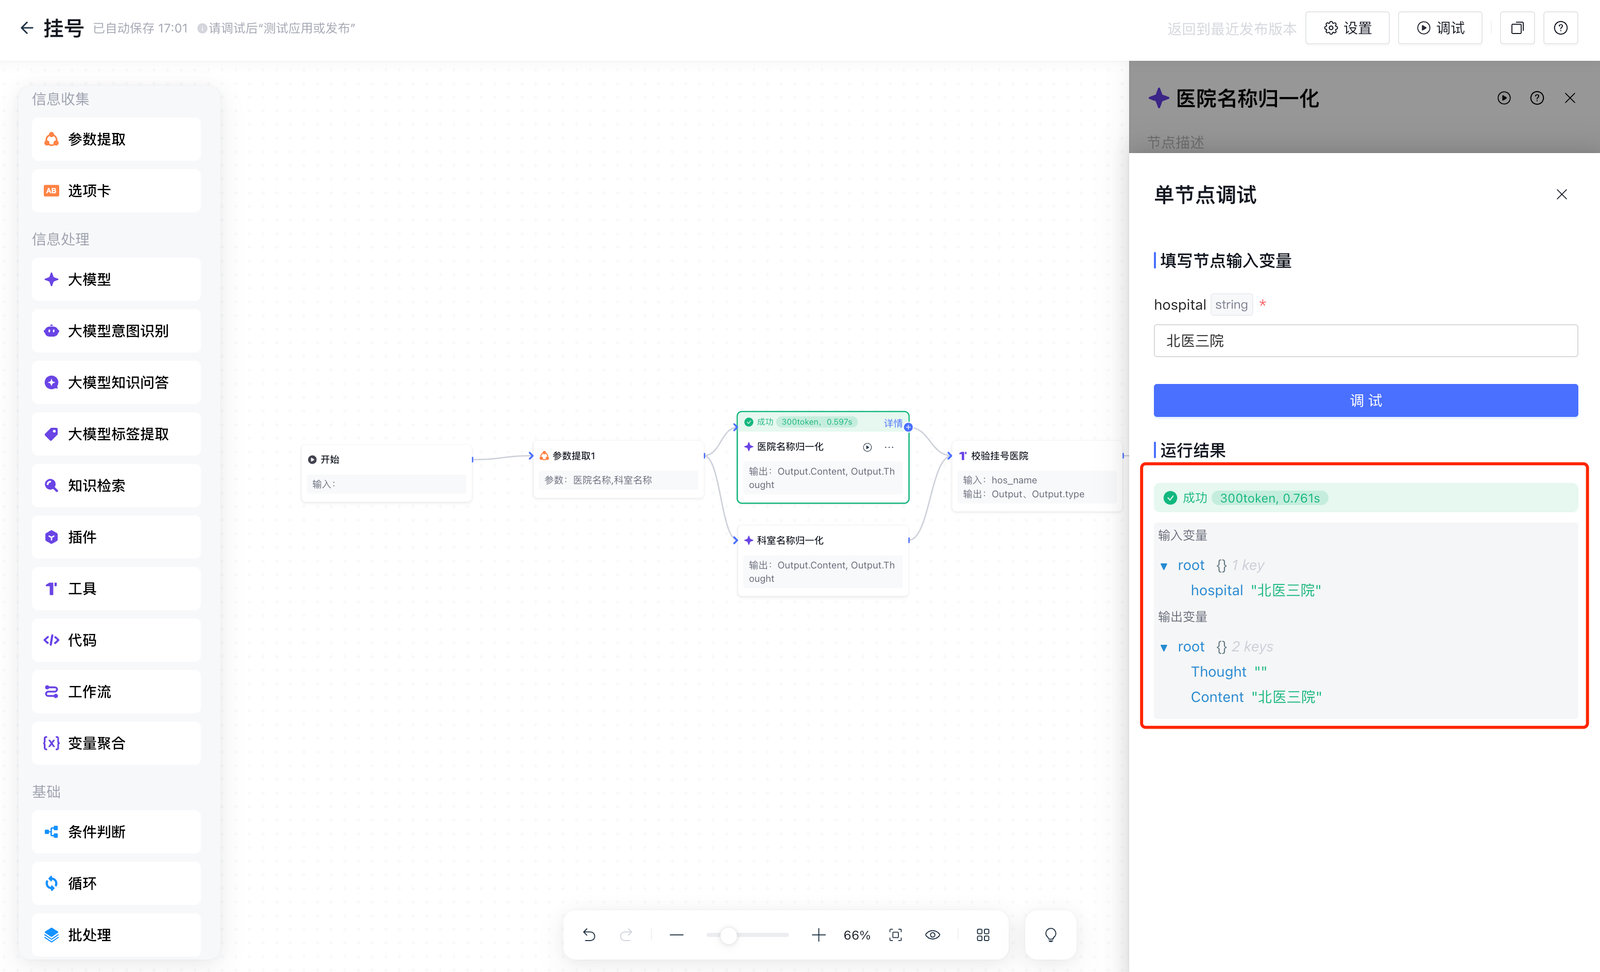Viewport: 1600px width, 972px height.
Task: Click the help question mark icon in header
Action: coord(1560,28)
